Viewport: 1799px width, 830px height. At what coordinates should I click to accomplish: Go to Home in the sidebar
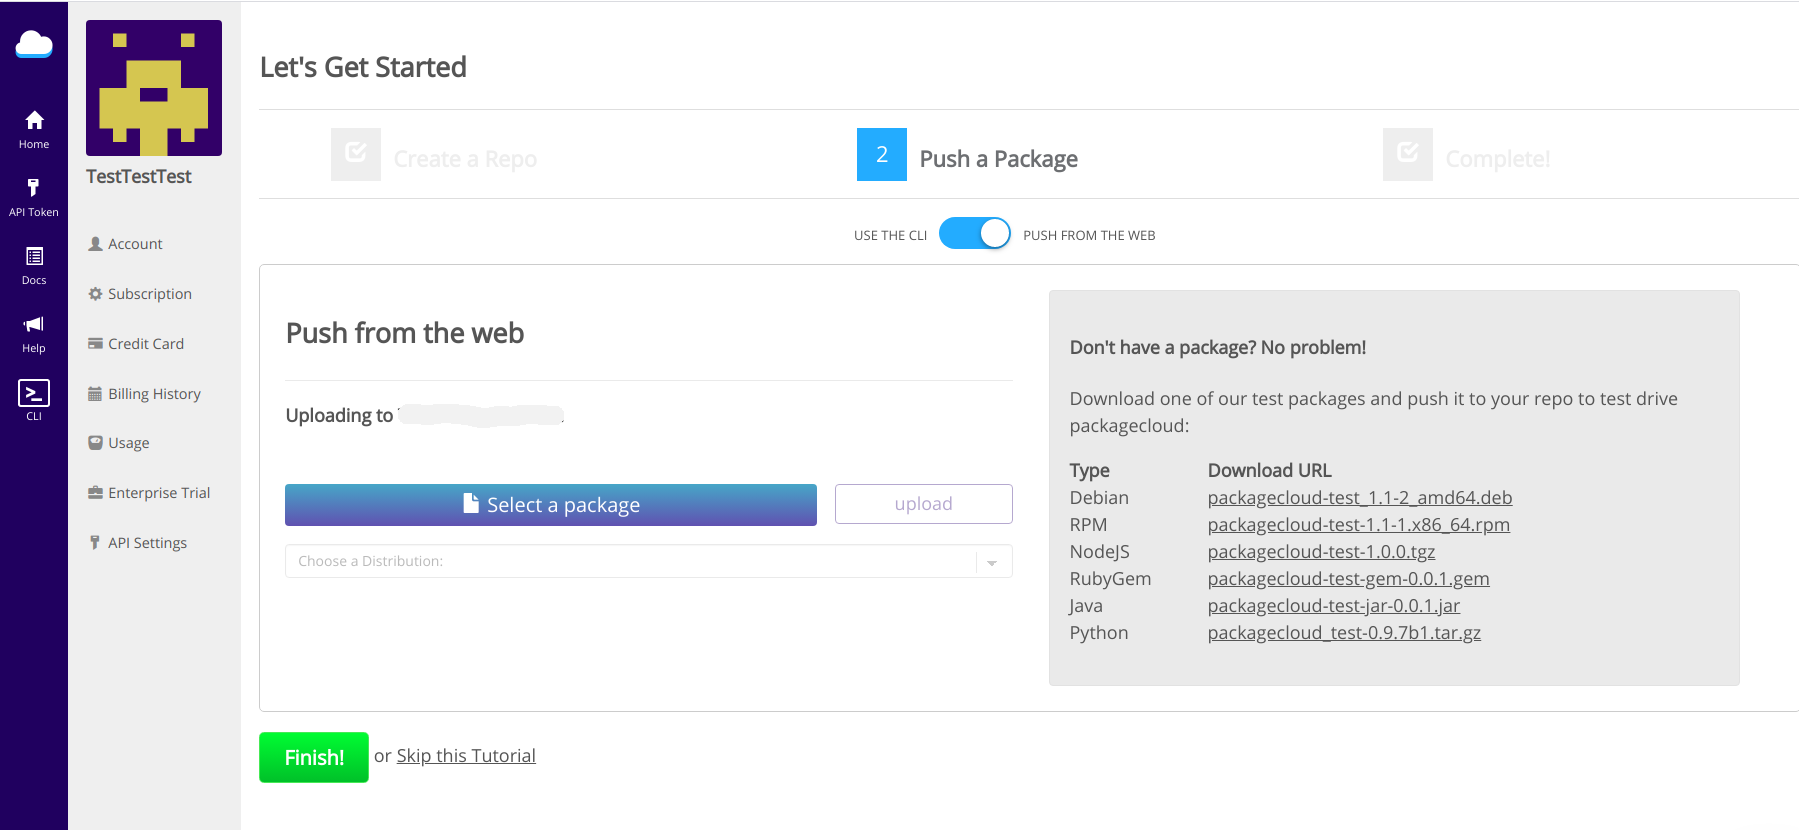[34, 130]
